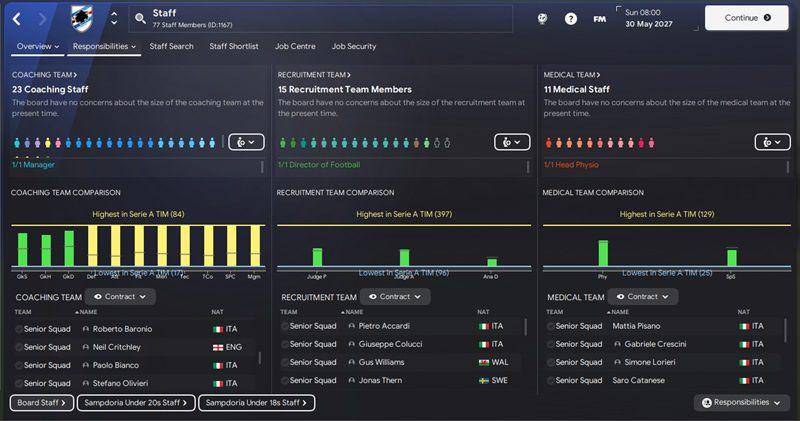Open the football globe icon
The height and width of the screenshot is (421, 800).
click(x=542, y=19)
